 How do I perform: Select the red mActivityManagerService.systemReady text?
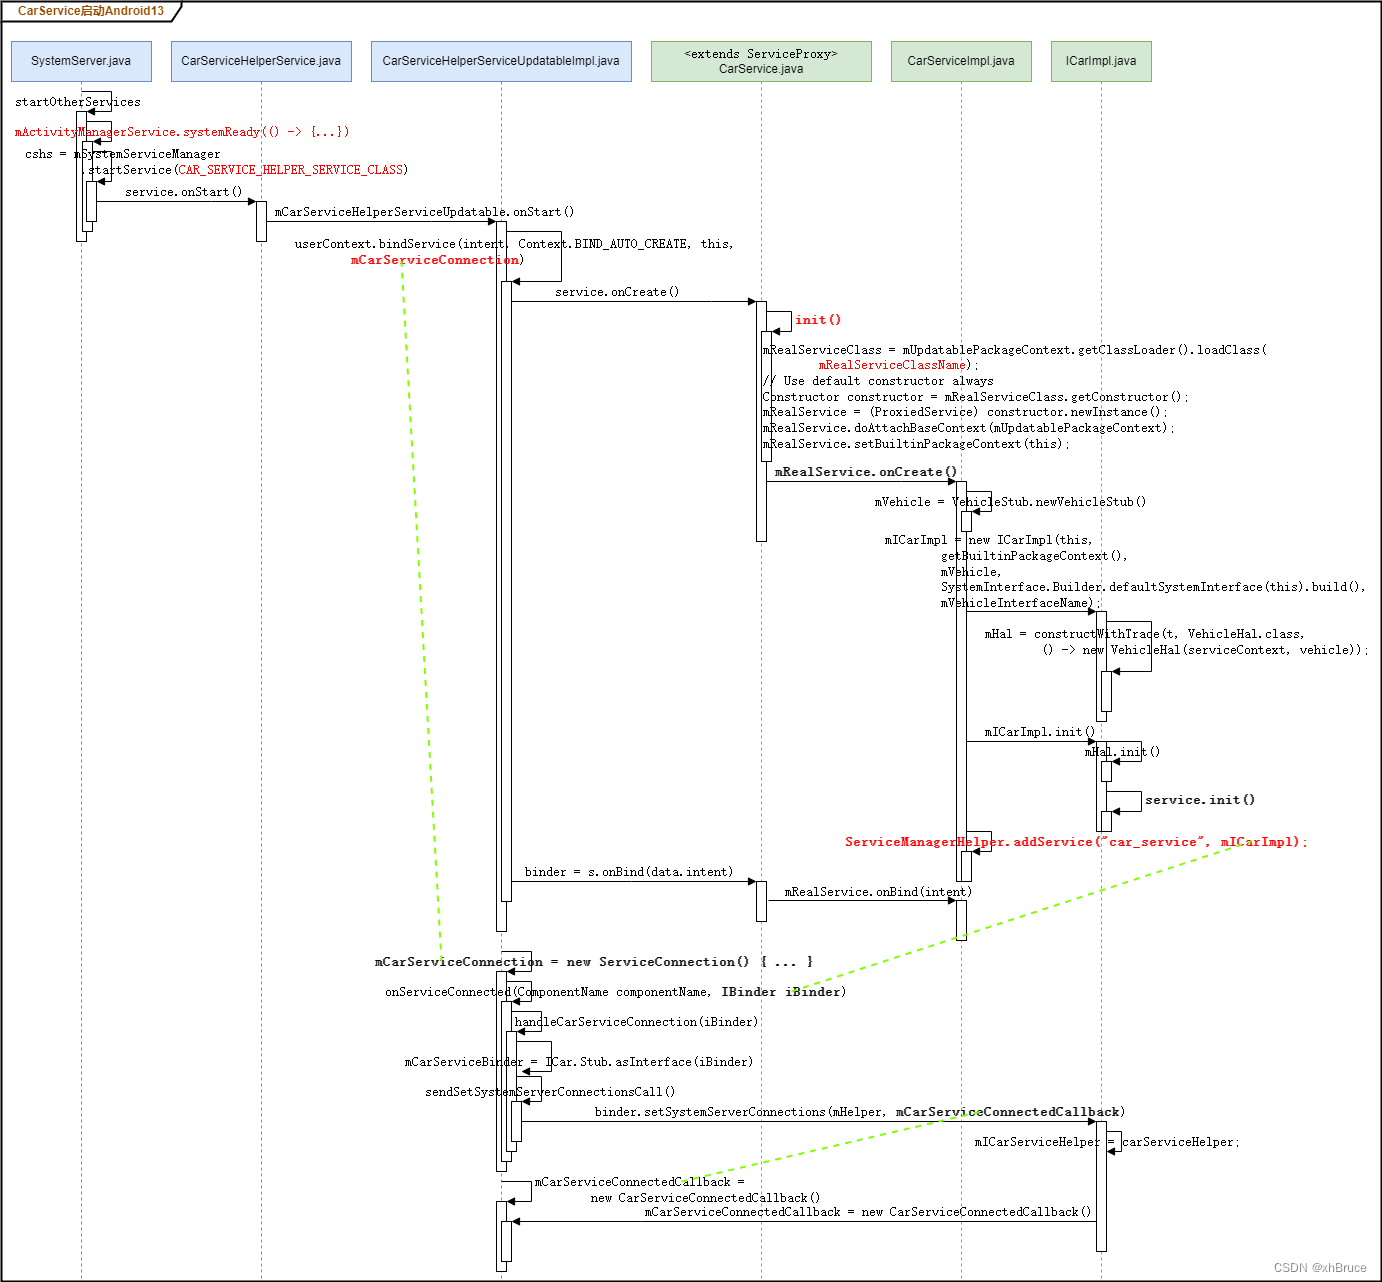[x=182, y=132]
